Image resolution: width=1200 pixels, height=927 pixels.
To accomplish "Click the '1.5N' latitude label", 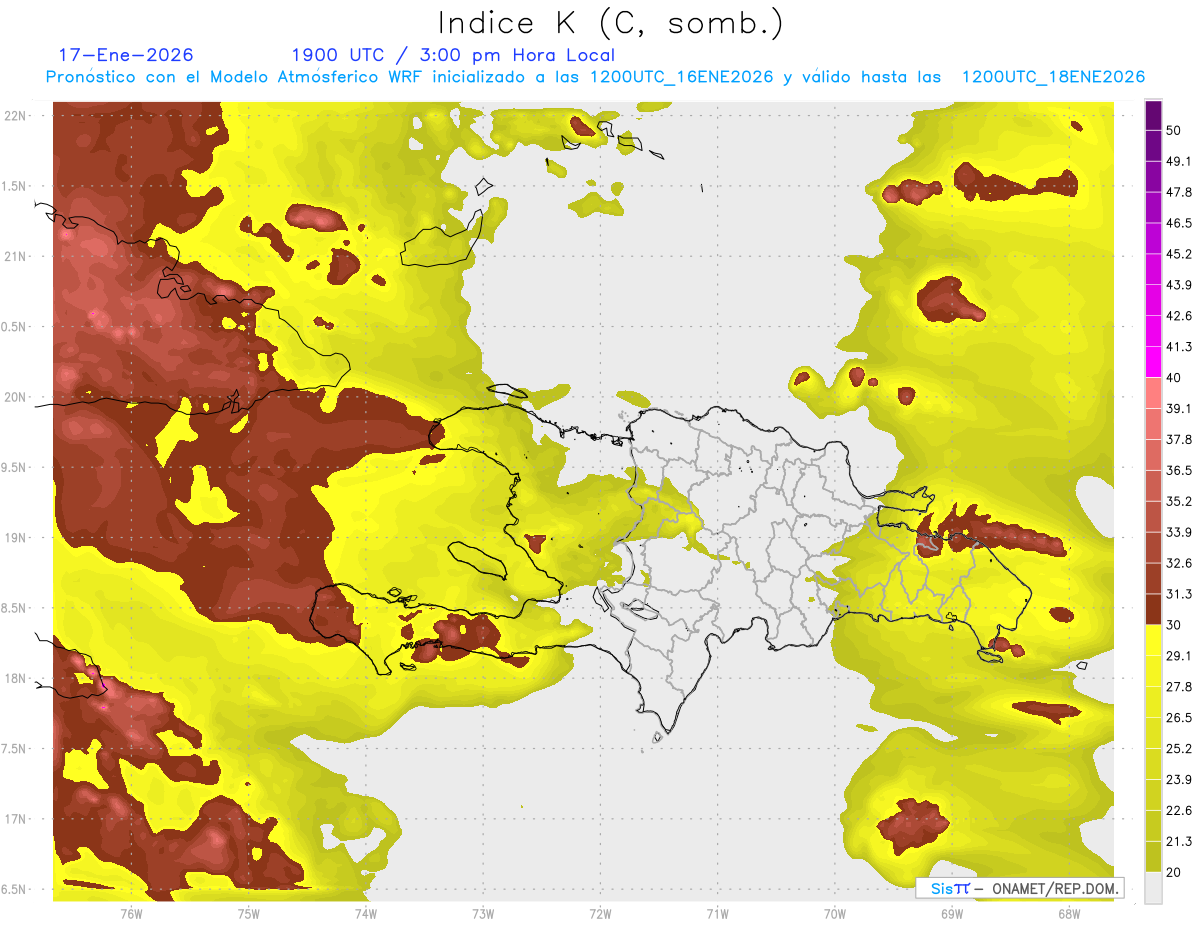I will coord(16,186).
